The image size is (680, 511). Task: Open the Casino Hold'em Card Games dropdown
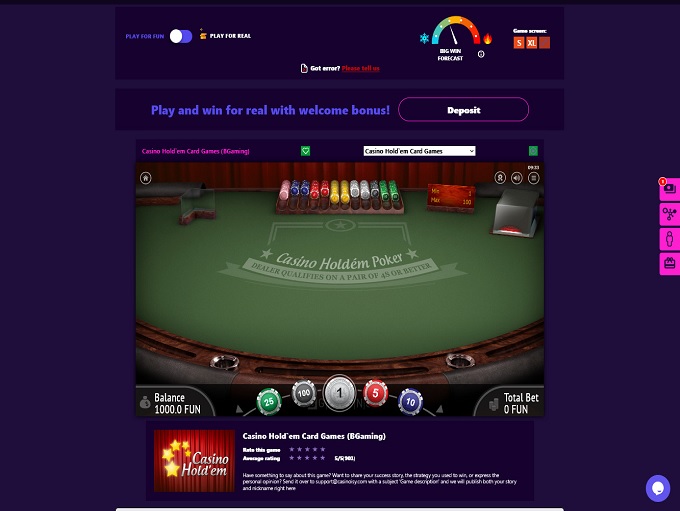click(419, 151)
